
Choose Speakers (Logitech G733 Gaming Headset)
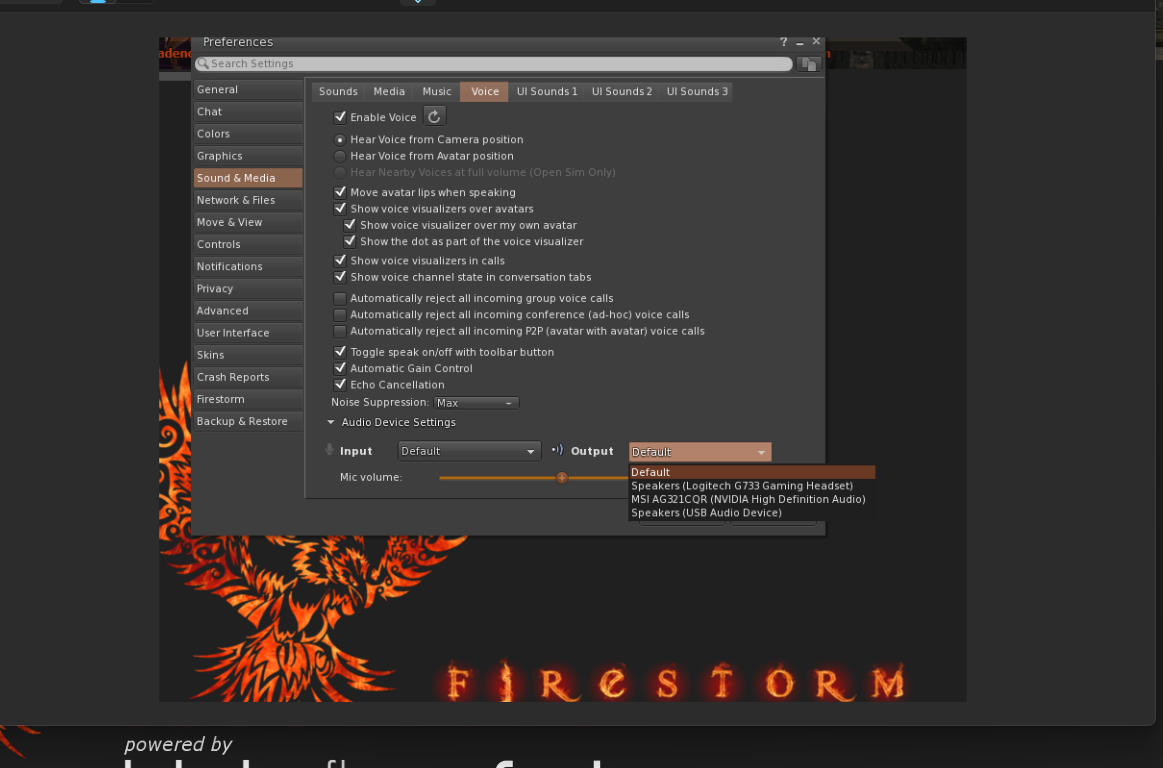(x=752, y=486)
